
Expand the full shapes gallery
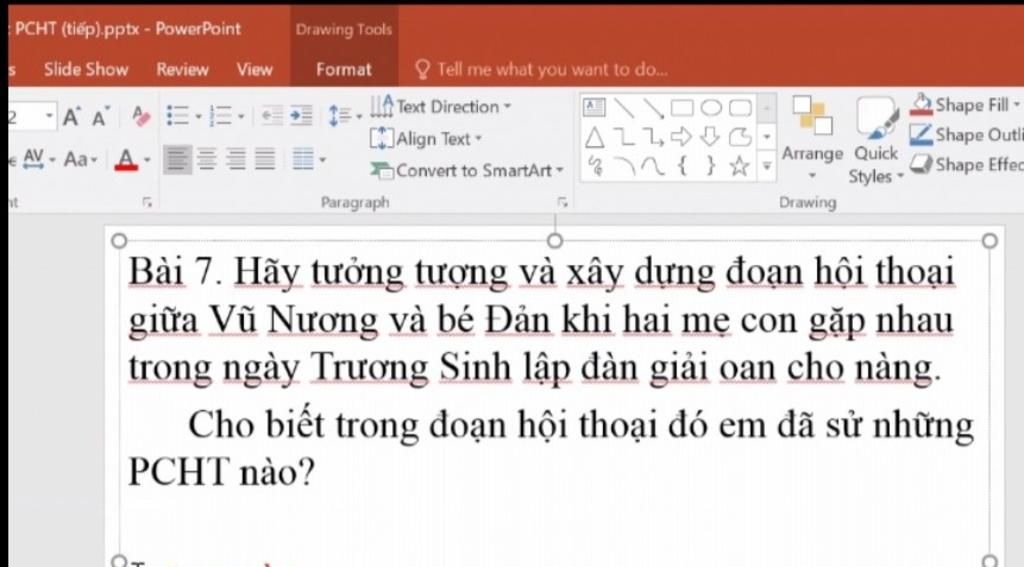pos(767,167)
